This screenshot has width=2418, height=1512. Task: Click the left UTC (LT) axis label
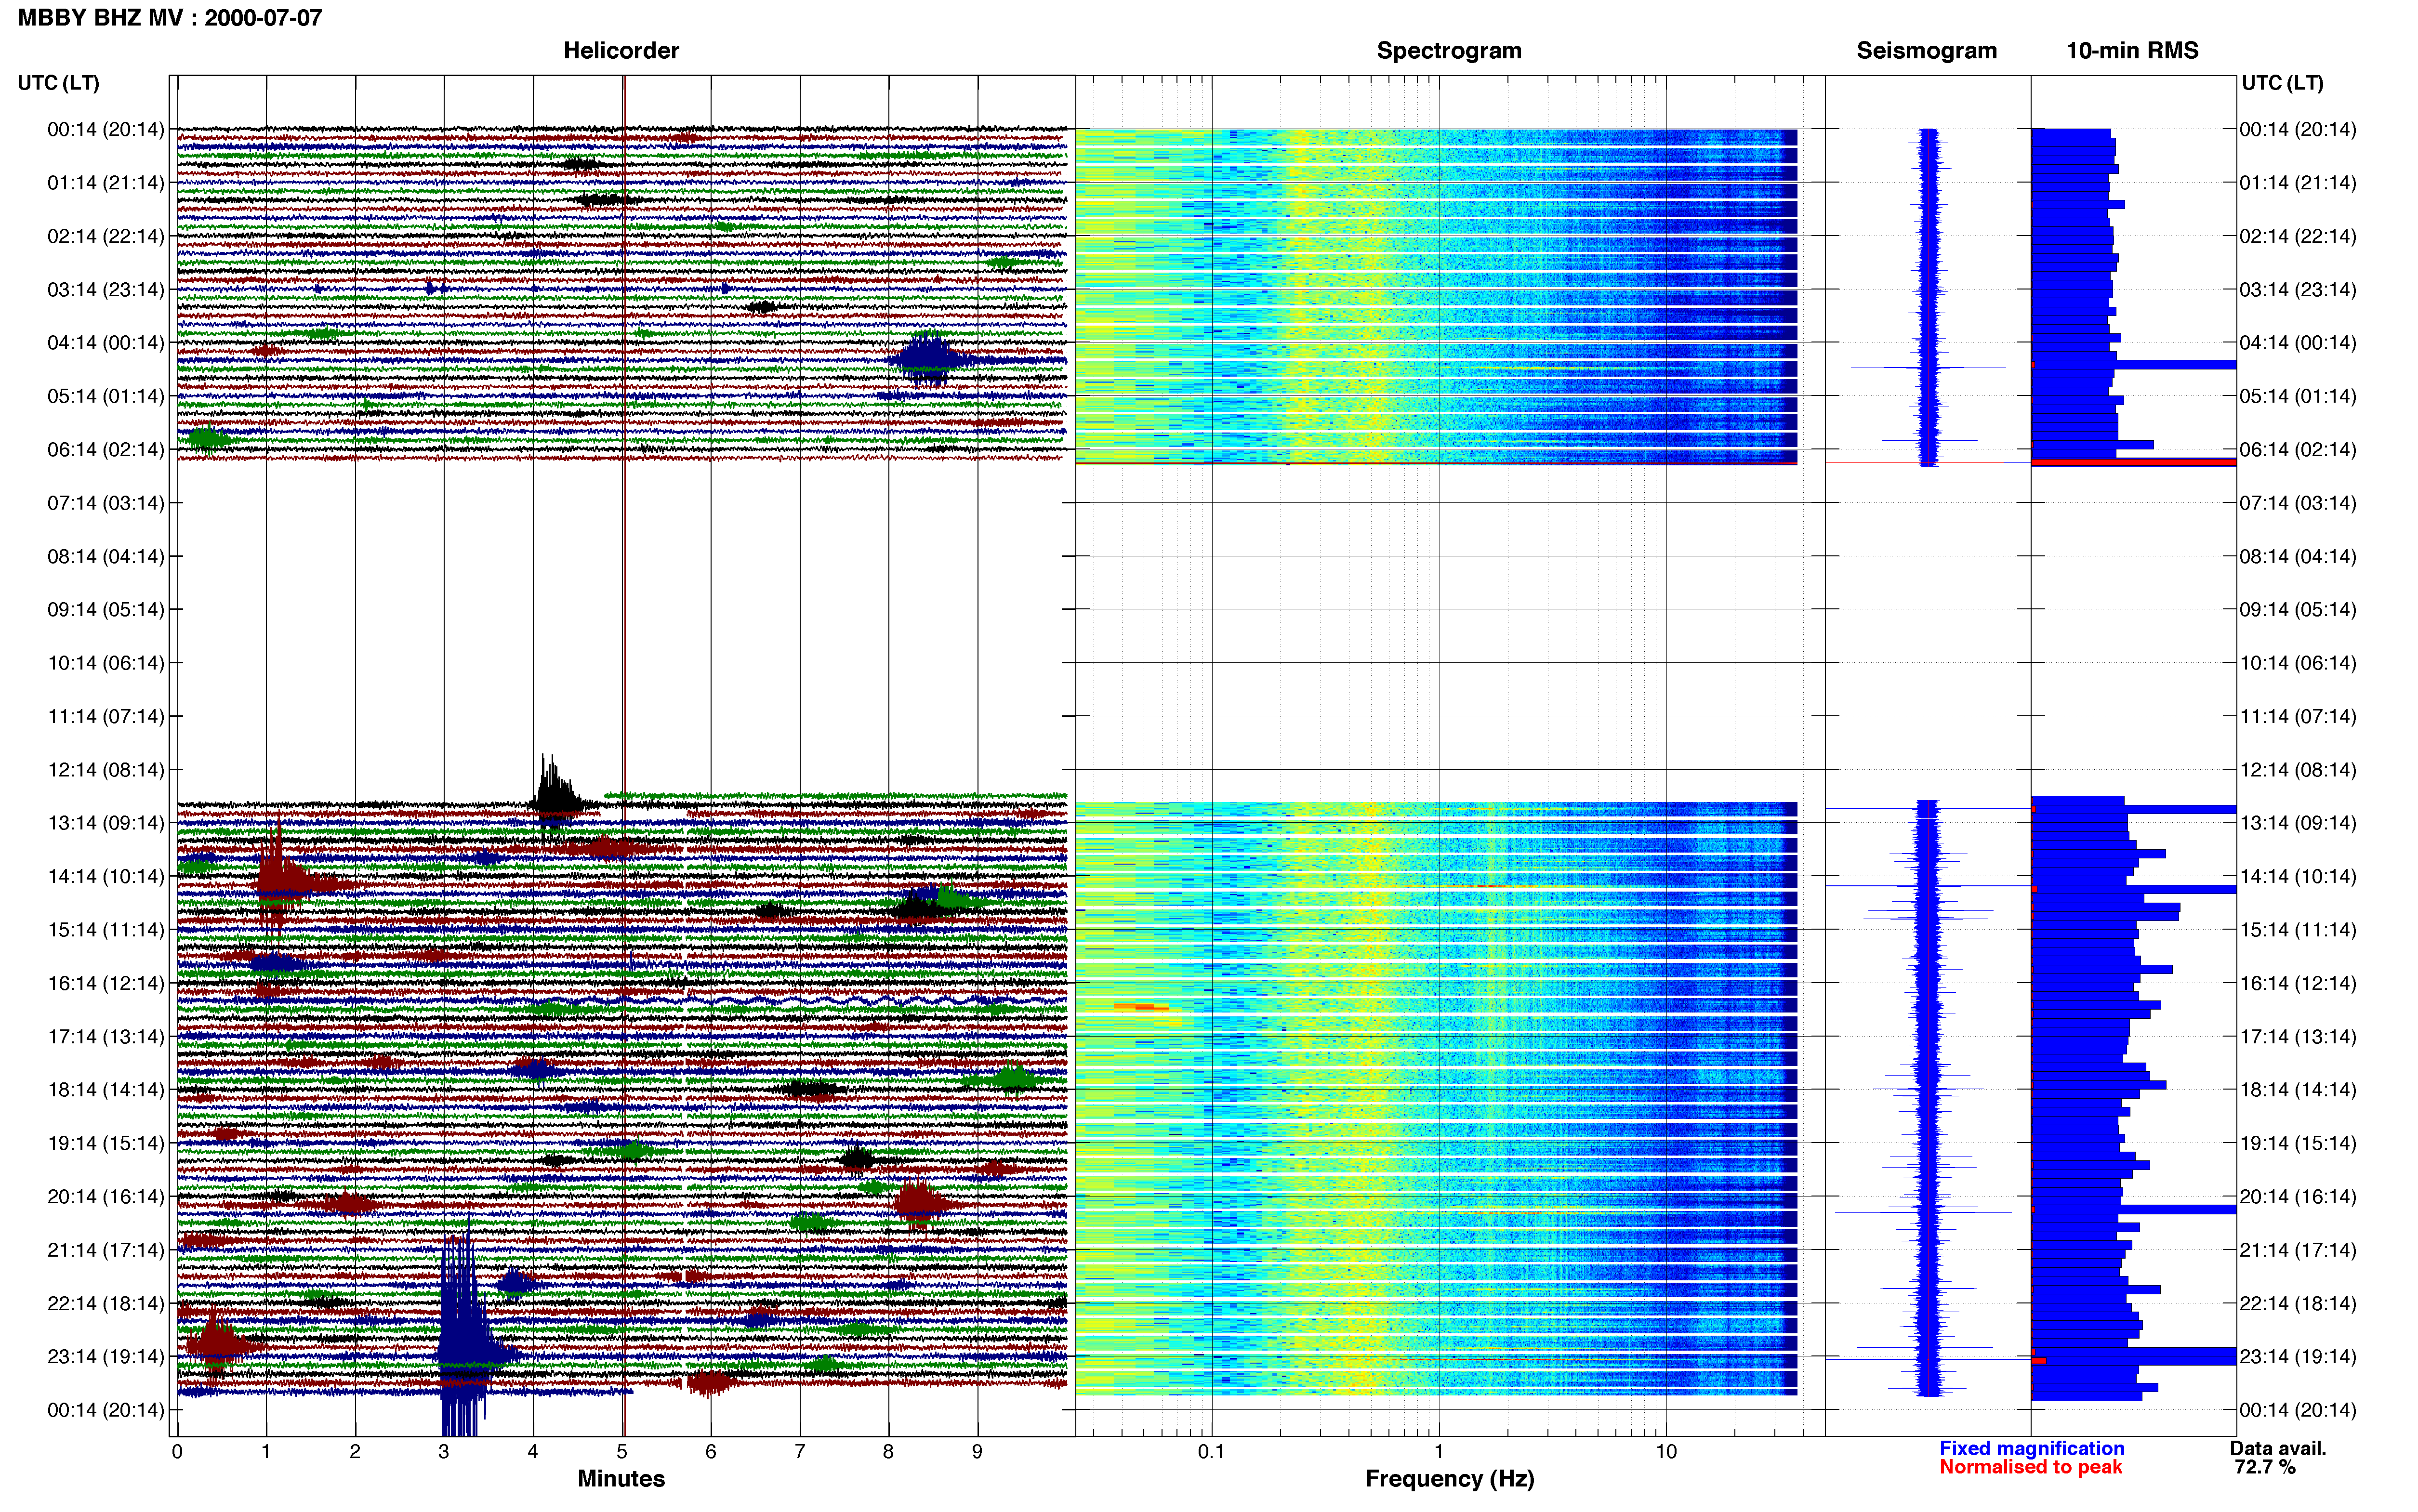coord(59,83)
